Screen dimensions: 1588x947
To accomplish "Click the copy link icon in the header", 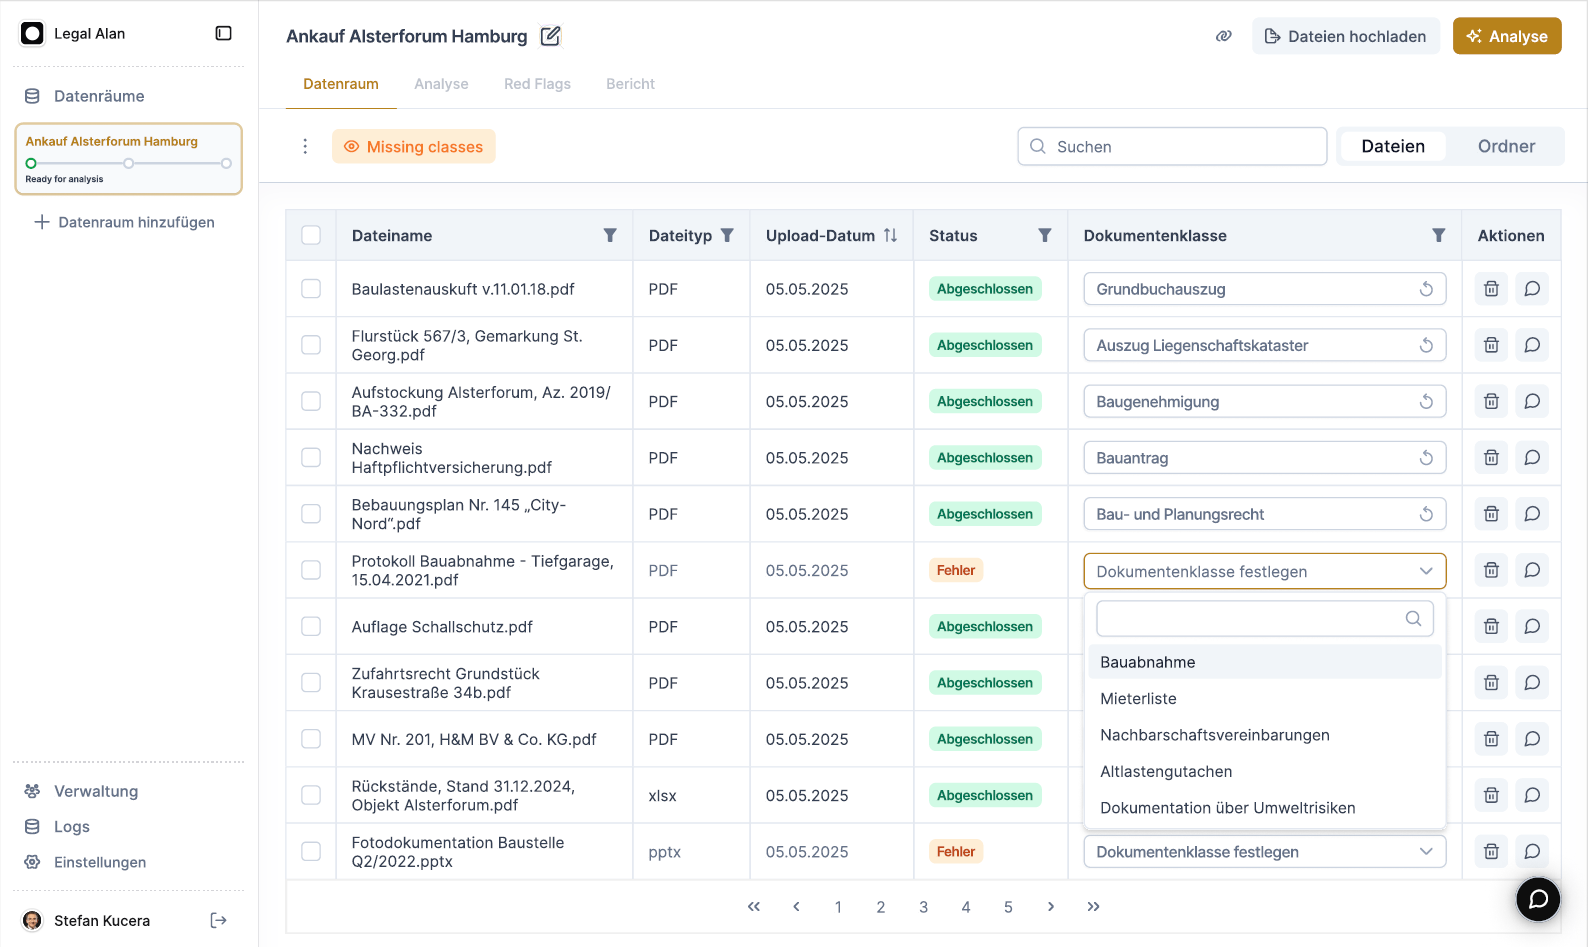I will [1223, 36].
